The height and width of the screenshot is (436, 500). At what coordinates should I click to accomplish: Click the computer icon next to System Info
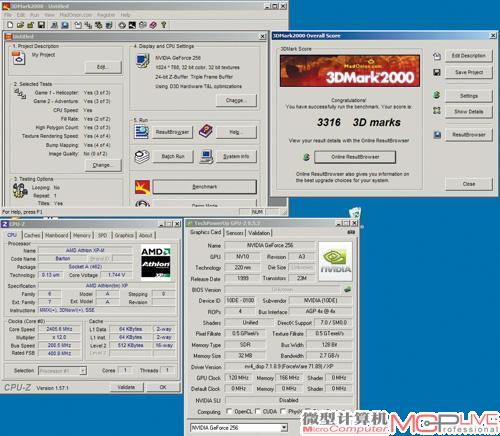click(206, 157)
